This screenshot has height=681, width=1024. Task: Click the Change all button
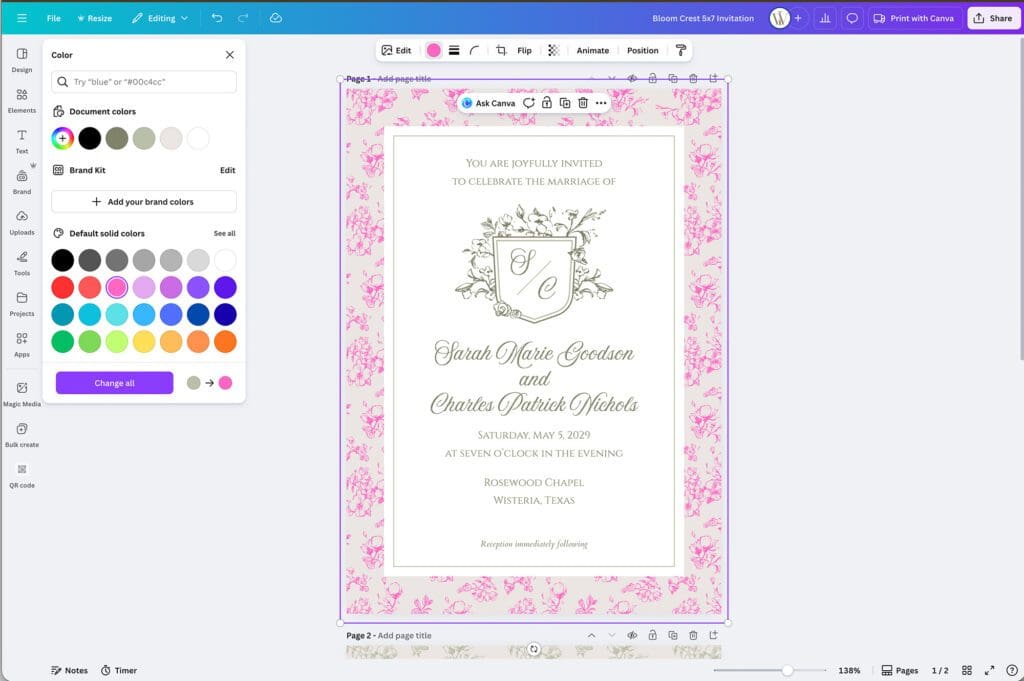113,382
